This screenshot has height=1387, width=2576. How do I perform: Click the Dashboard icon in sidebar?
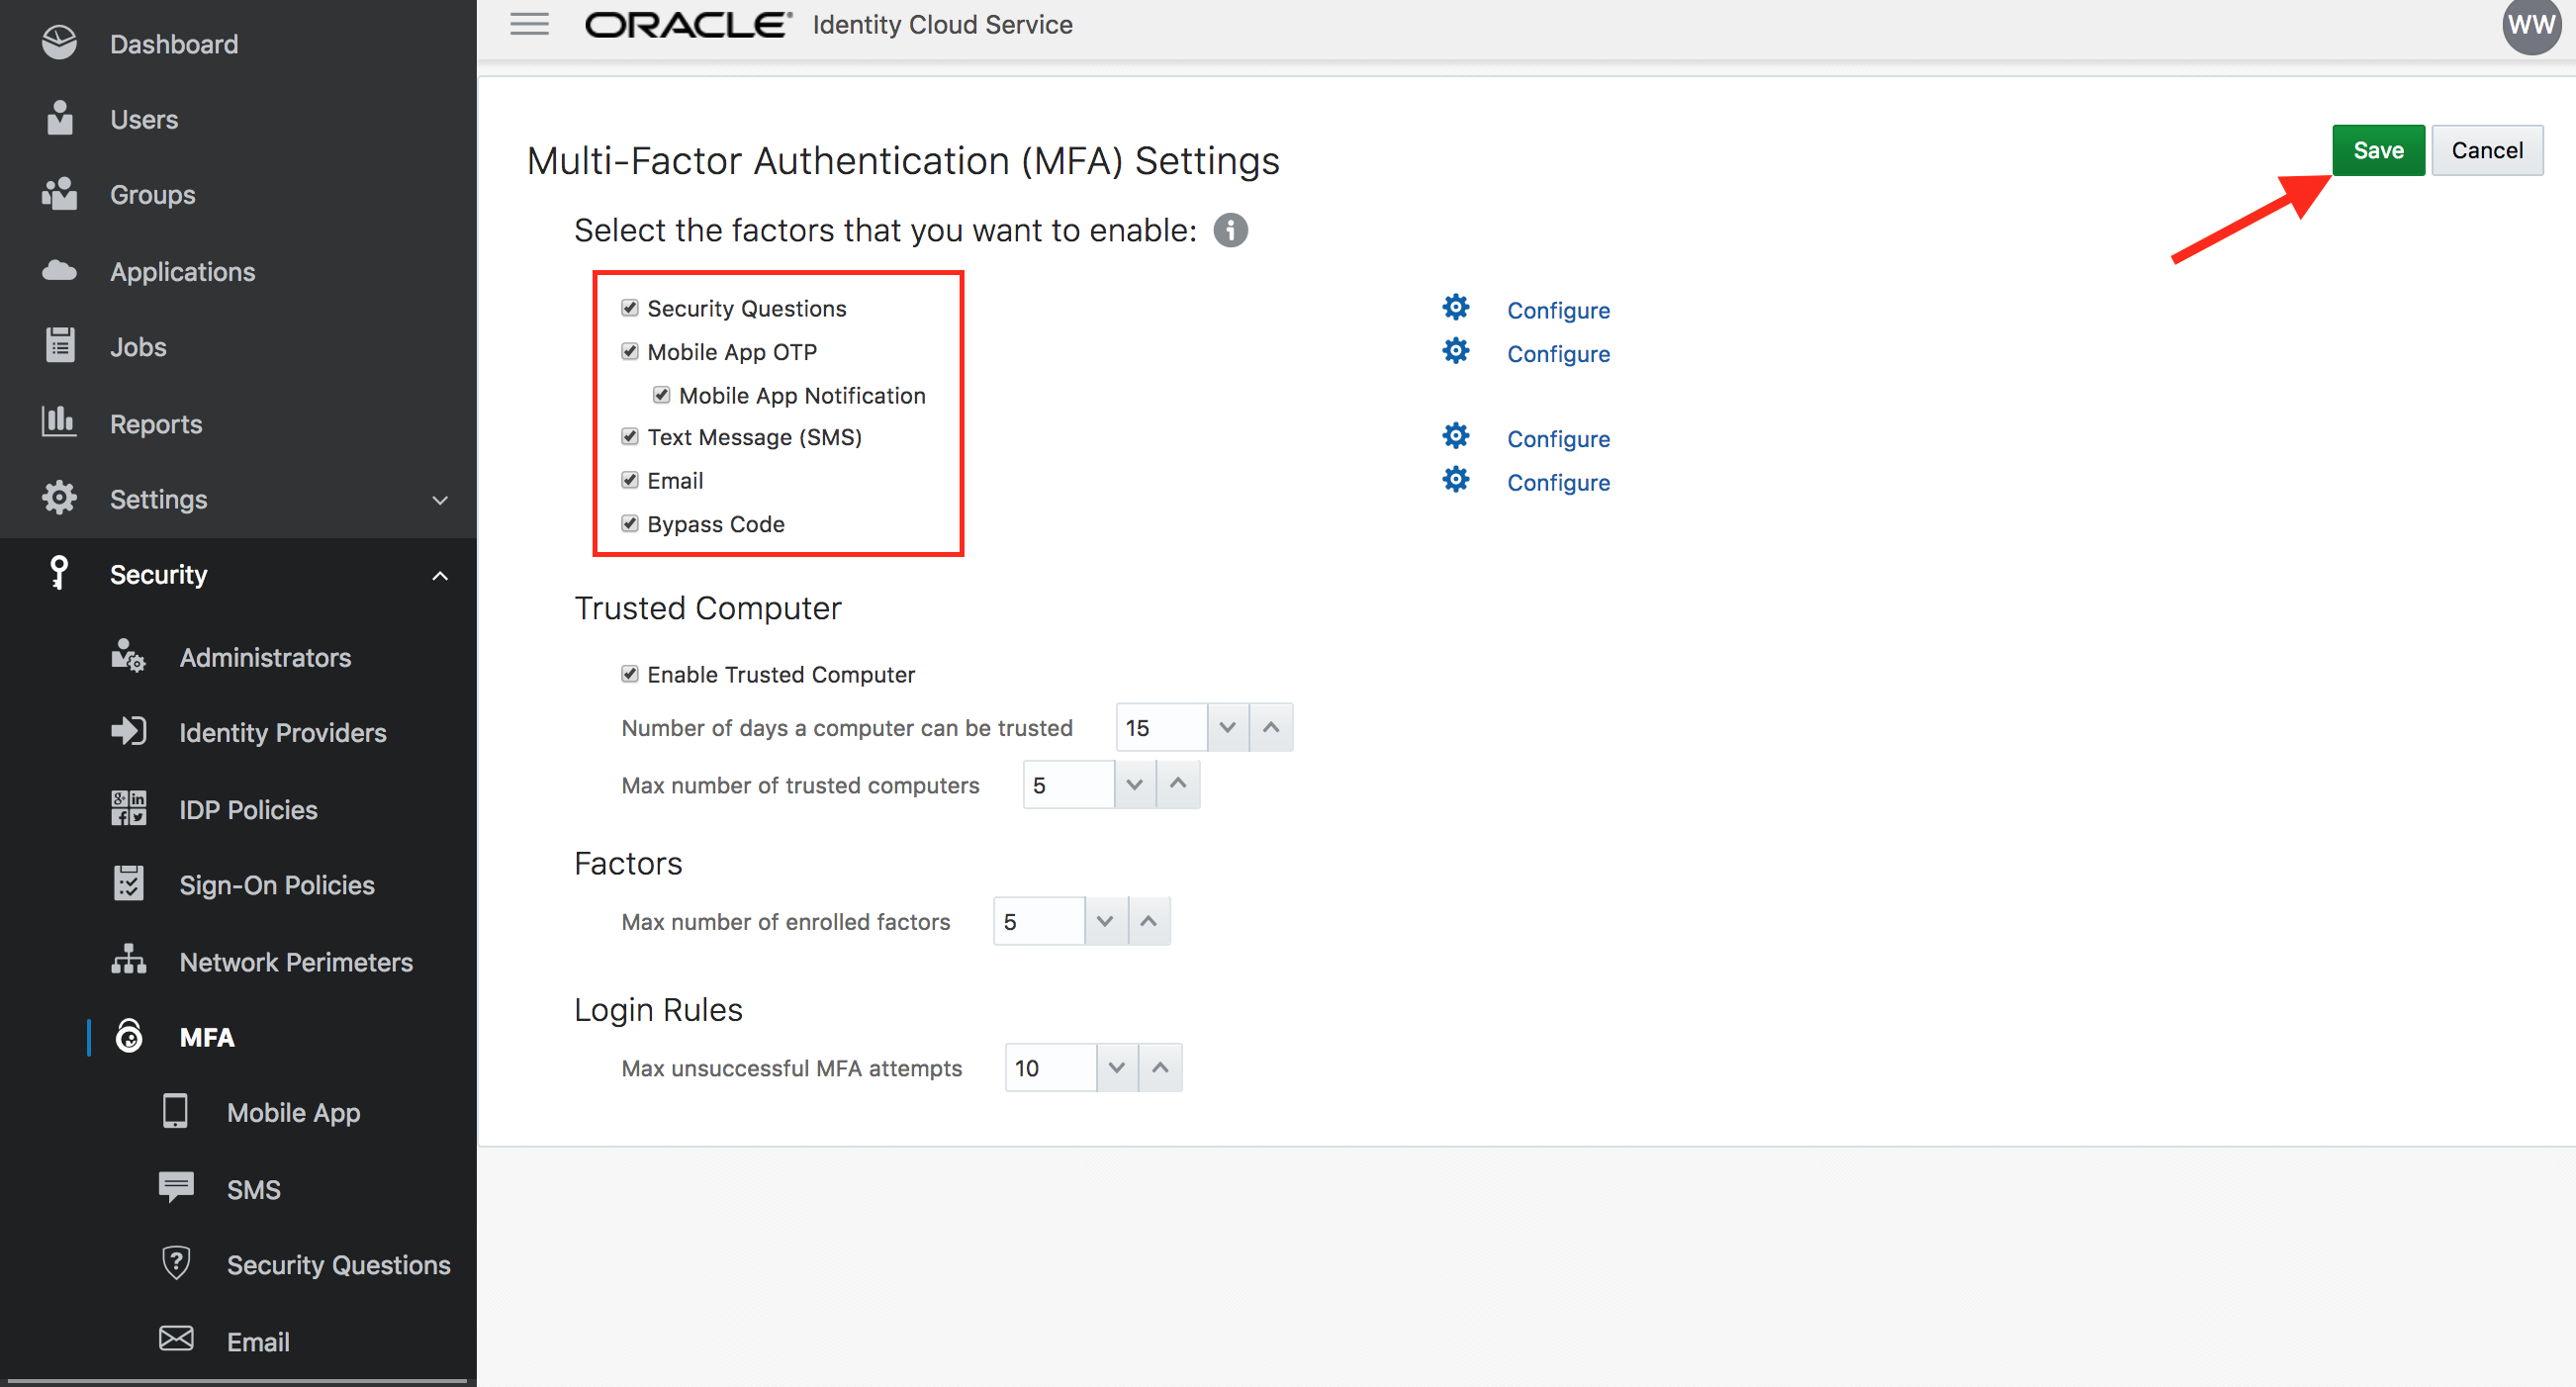(x=60, y=43)
